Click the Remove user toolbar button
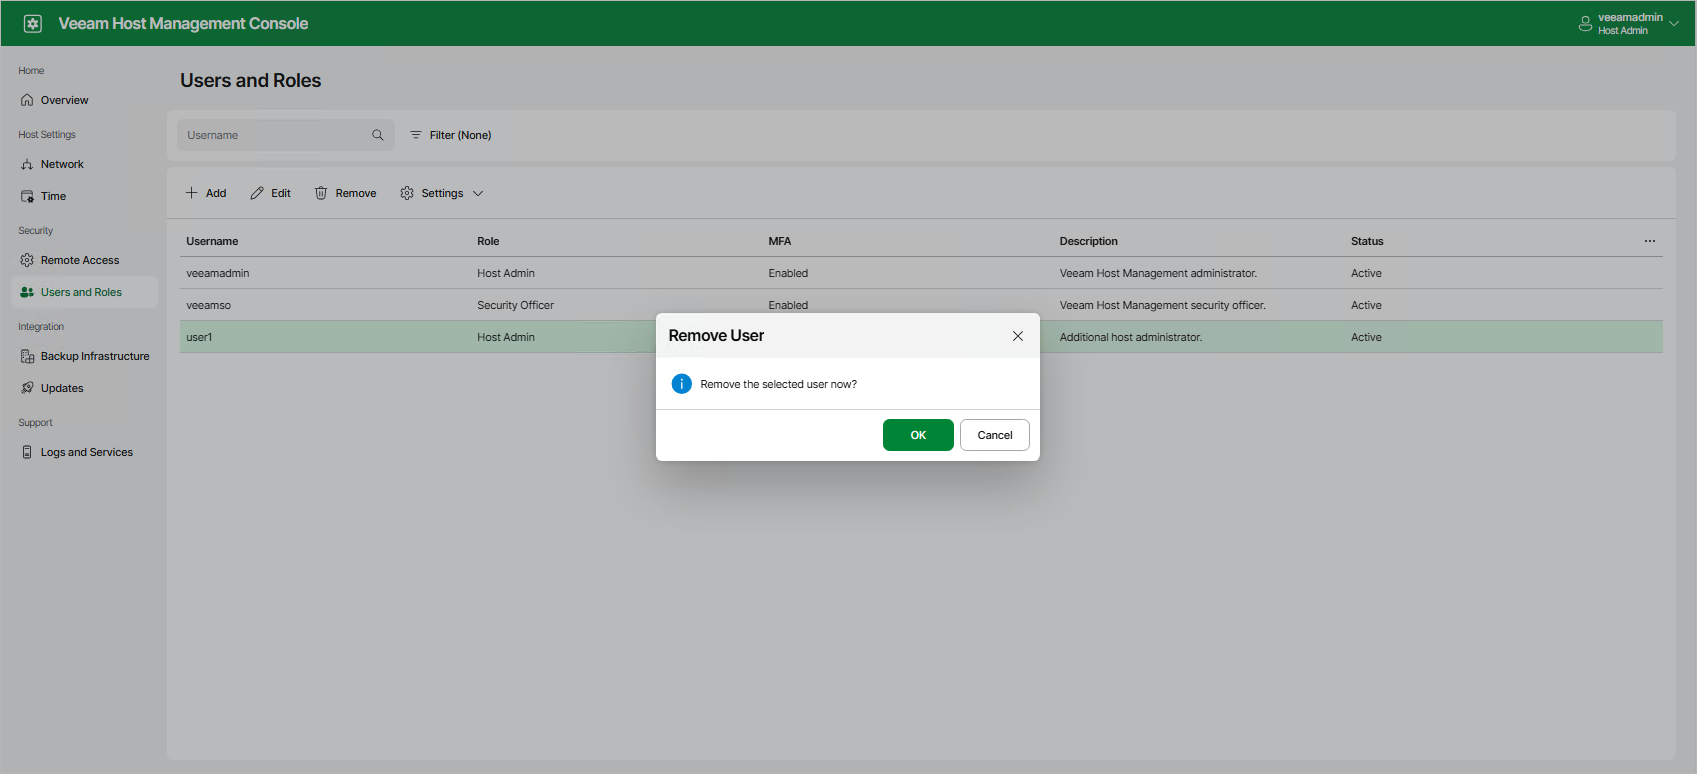 pos(346,193)
